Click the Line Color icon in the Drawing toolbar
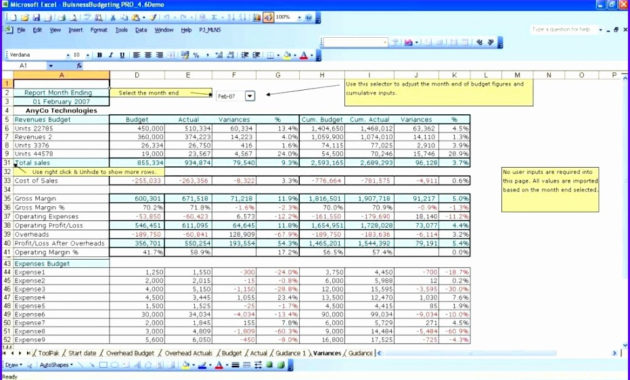This screenshot has width=630, height=380. coord(202,365)
